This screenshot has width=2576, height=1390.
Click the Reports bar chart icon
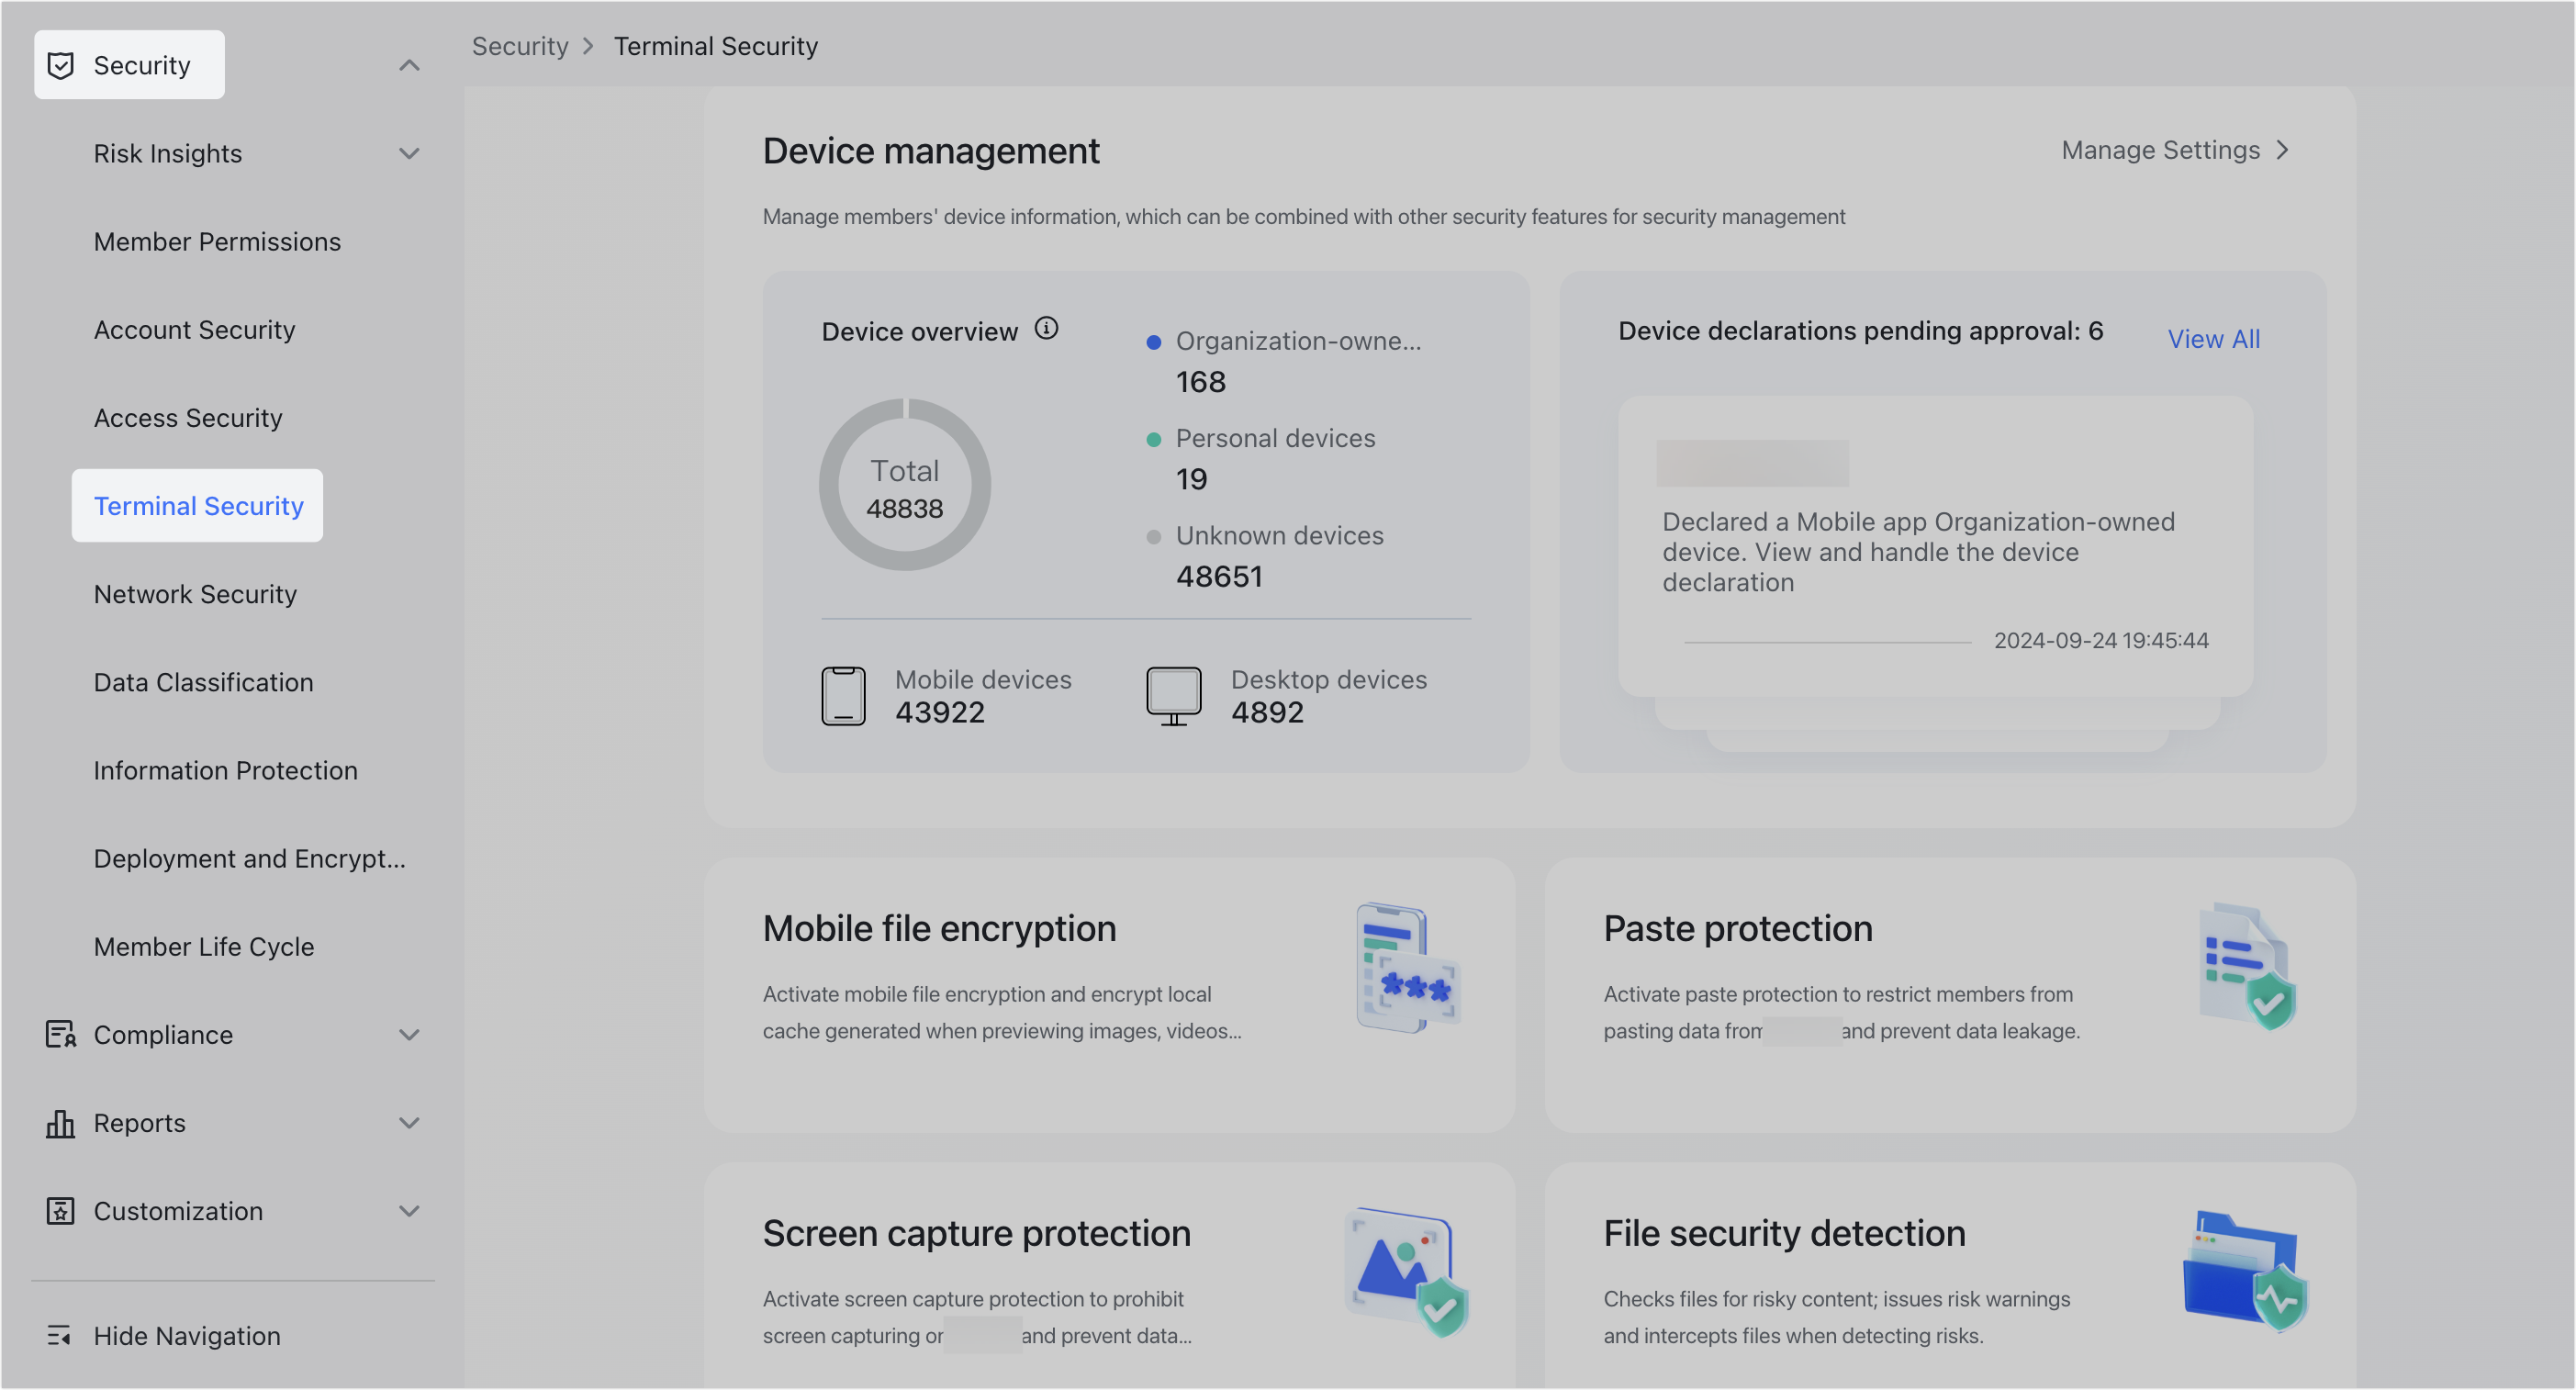click(60, 1123)
